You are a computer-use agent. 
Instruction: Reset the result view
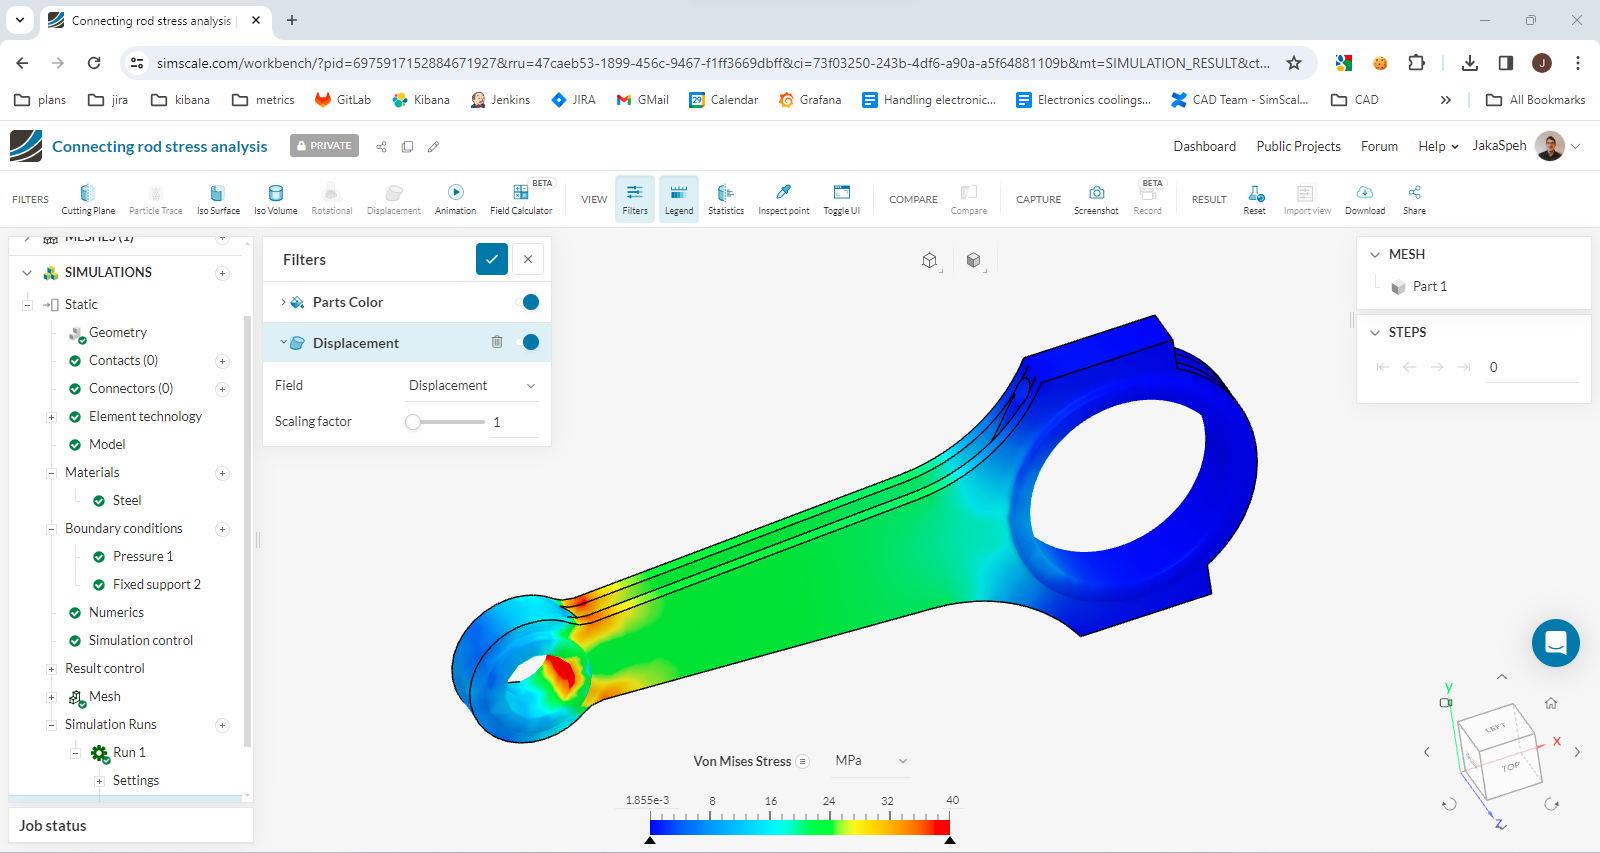click(1255, 198)
